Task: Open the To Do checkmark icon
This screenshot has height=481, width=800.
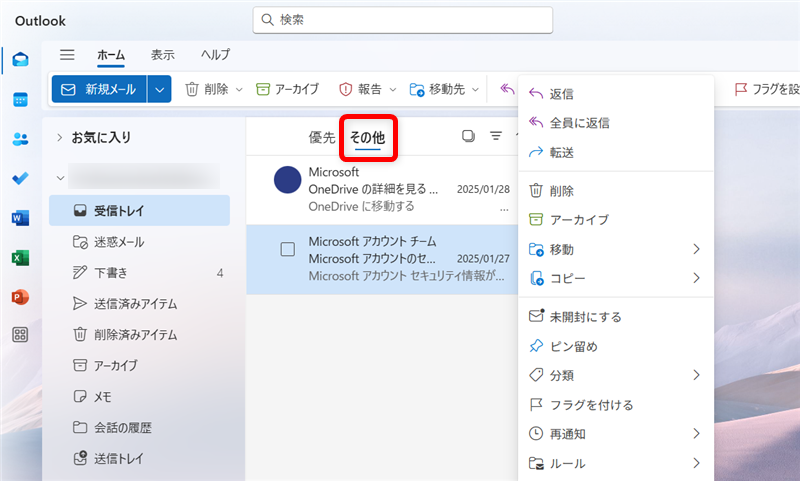Action: pyautogui.click(x=20, y=178)
